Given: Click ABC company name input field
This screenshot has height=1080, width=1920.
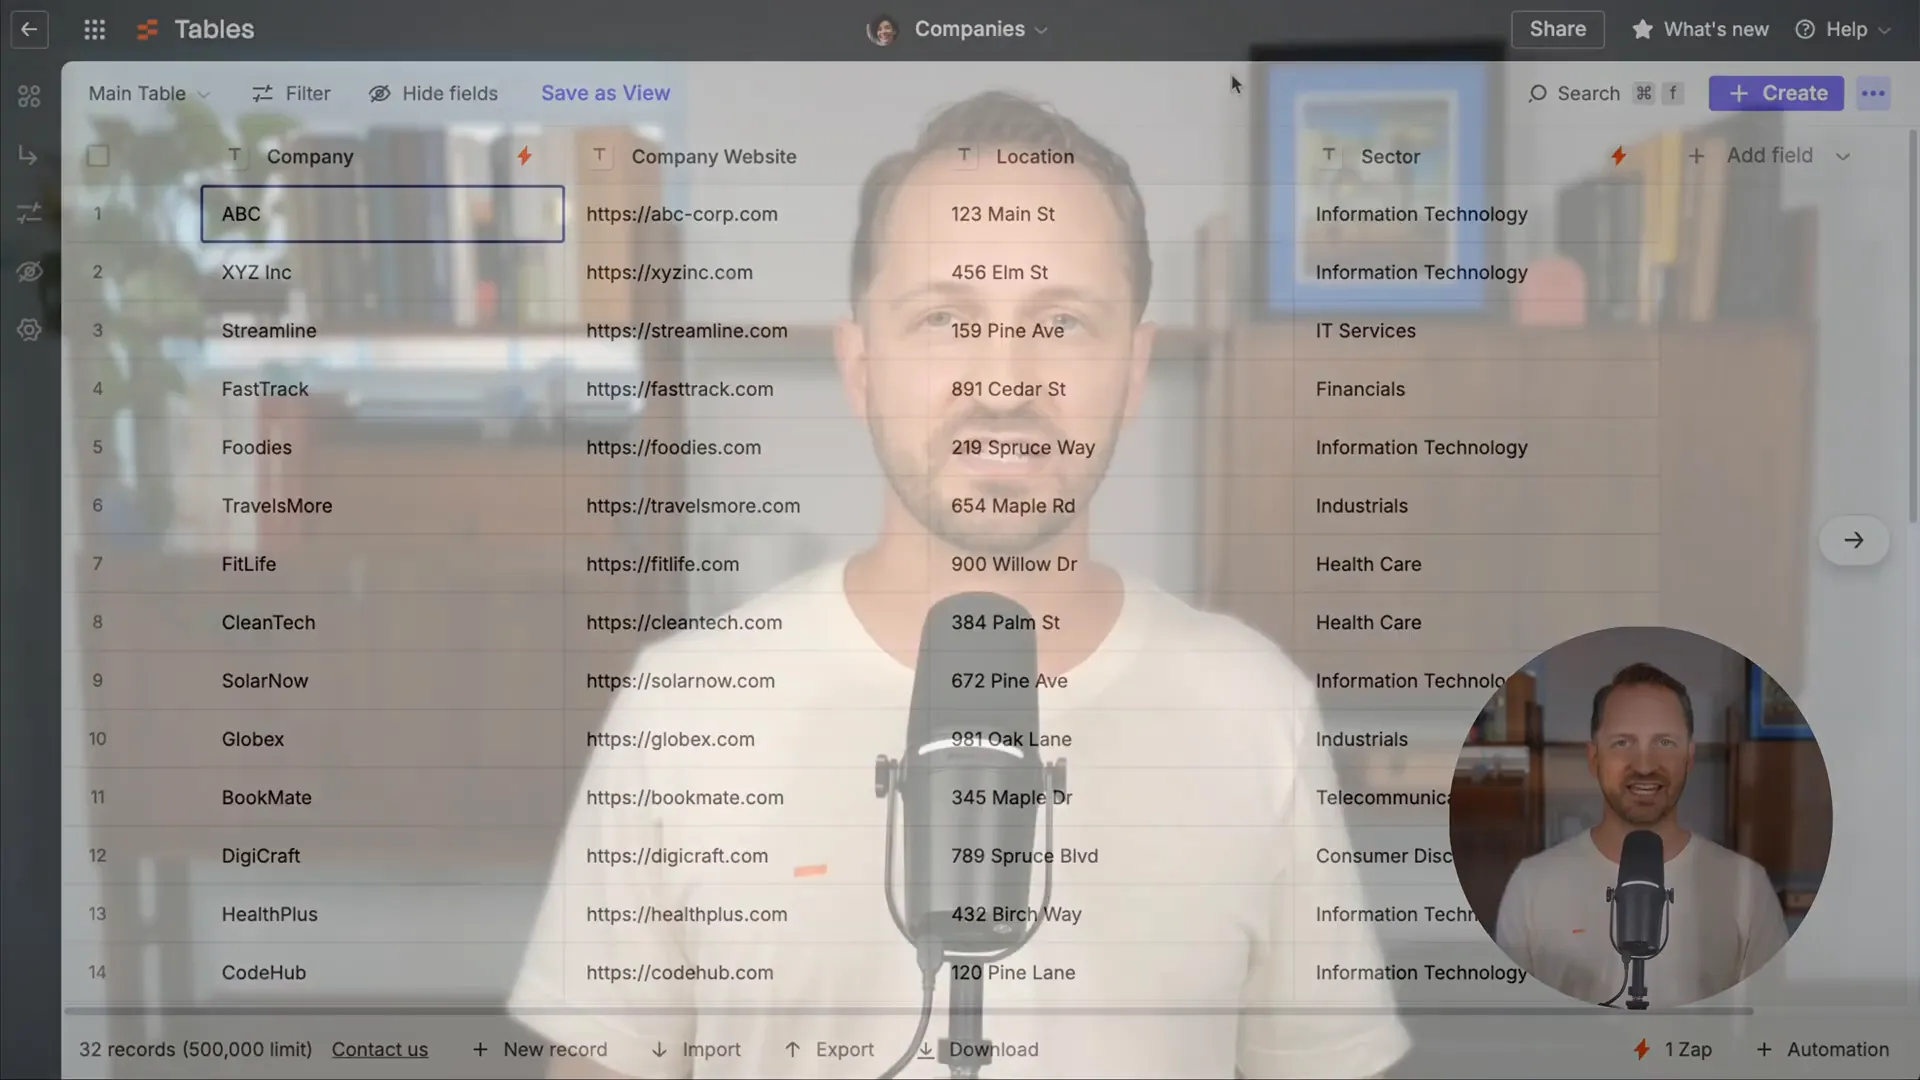Looking at the screenshot, I should click(382, 214).
